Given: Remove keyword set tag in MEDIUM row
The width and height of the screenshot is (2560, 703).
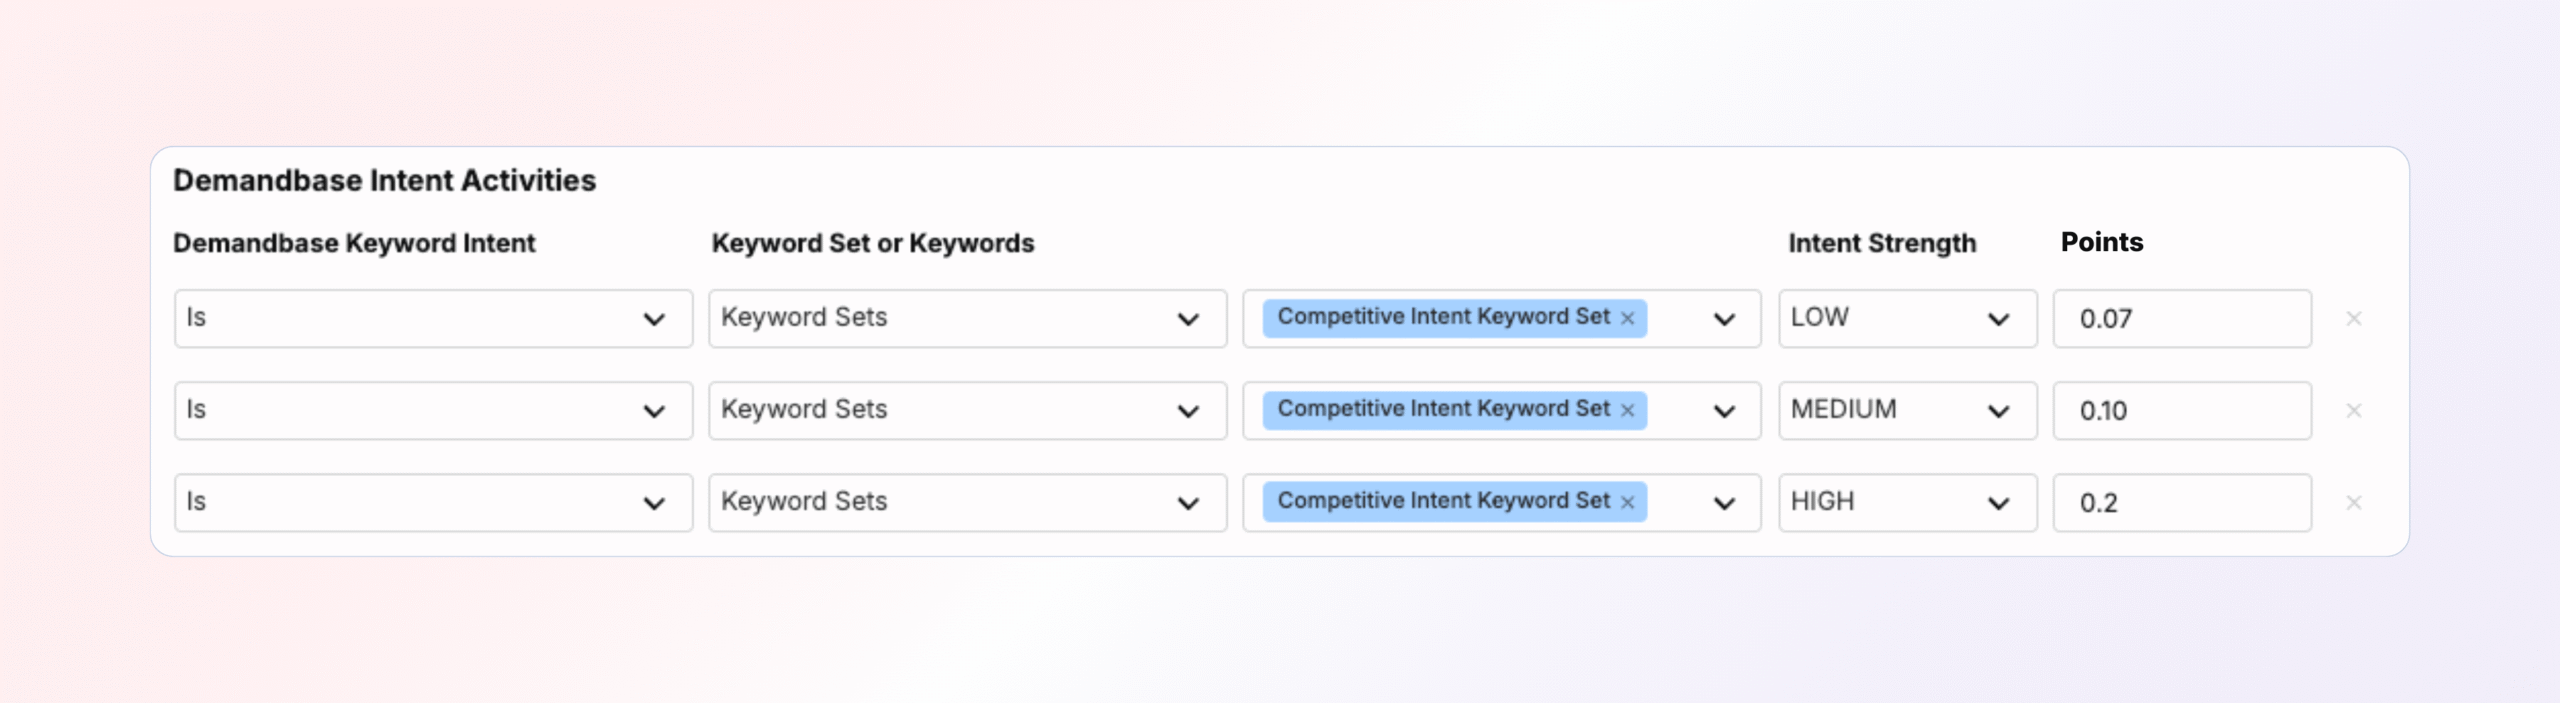Looking at the screenshot, I should (1627, 411).
